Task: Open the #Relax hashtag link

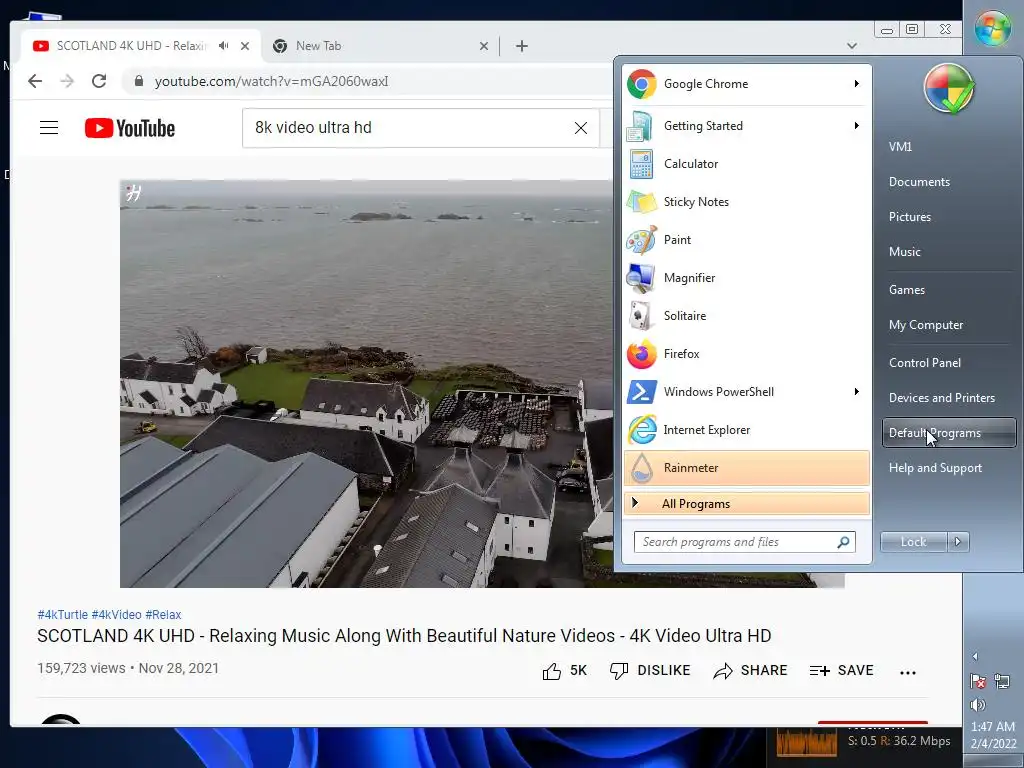Action: click(163, 615)
